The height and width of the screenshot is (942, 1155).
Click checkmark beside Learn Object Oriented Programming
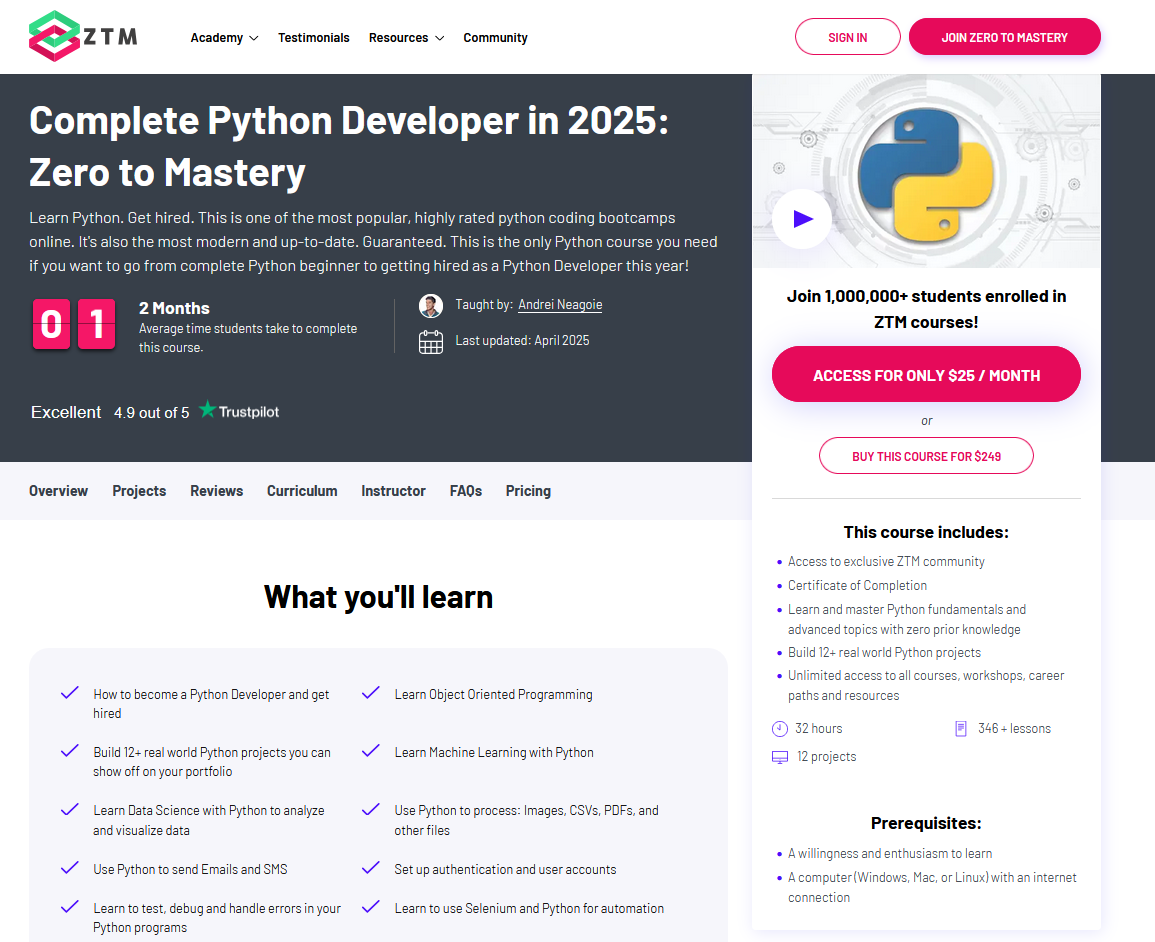coord(371,693)
